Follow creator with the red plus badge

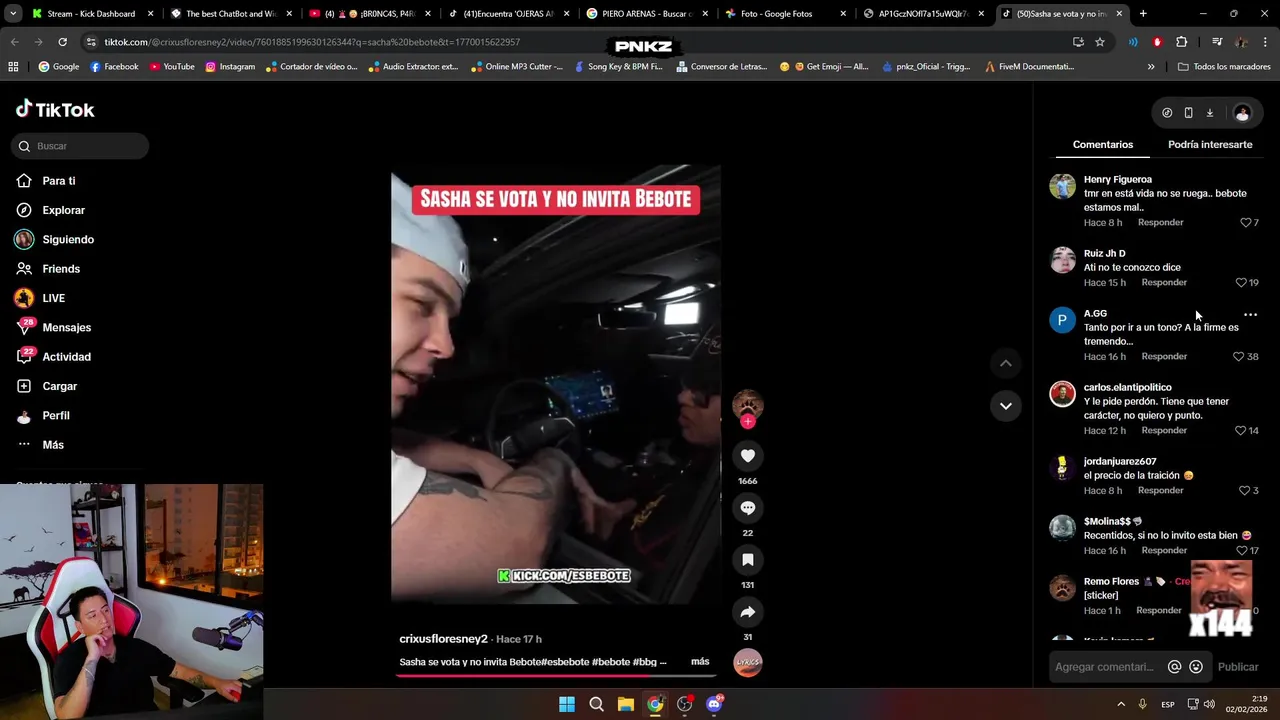tap(747, 422)
